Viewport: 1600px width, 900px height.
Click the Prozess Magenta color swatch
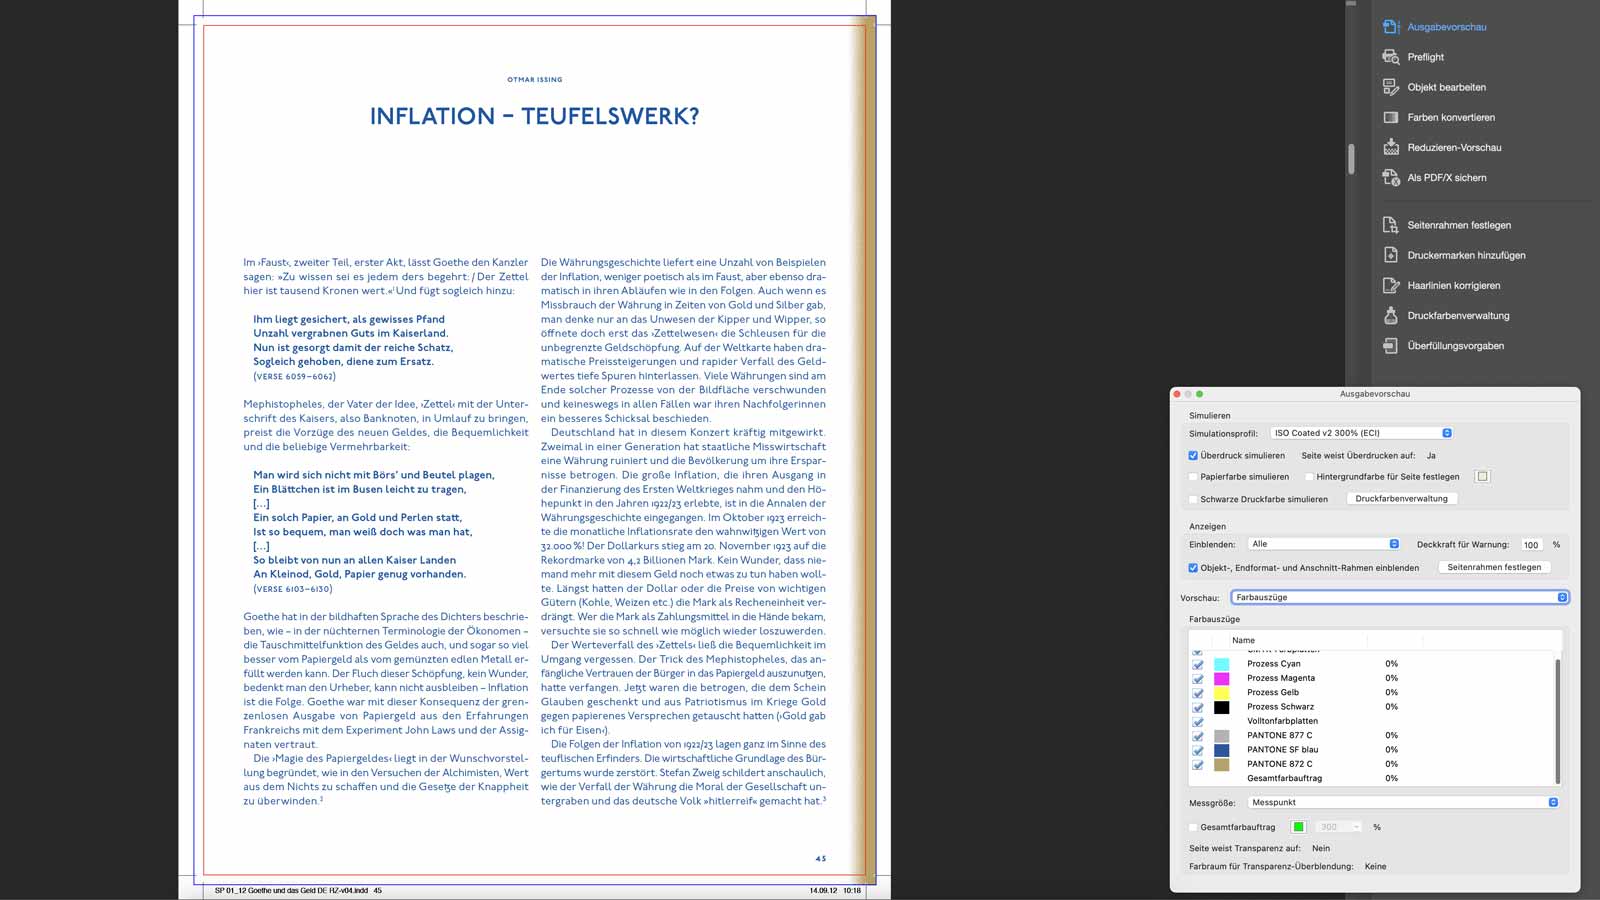[x=1221, y=679]
